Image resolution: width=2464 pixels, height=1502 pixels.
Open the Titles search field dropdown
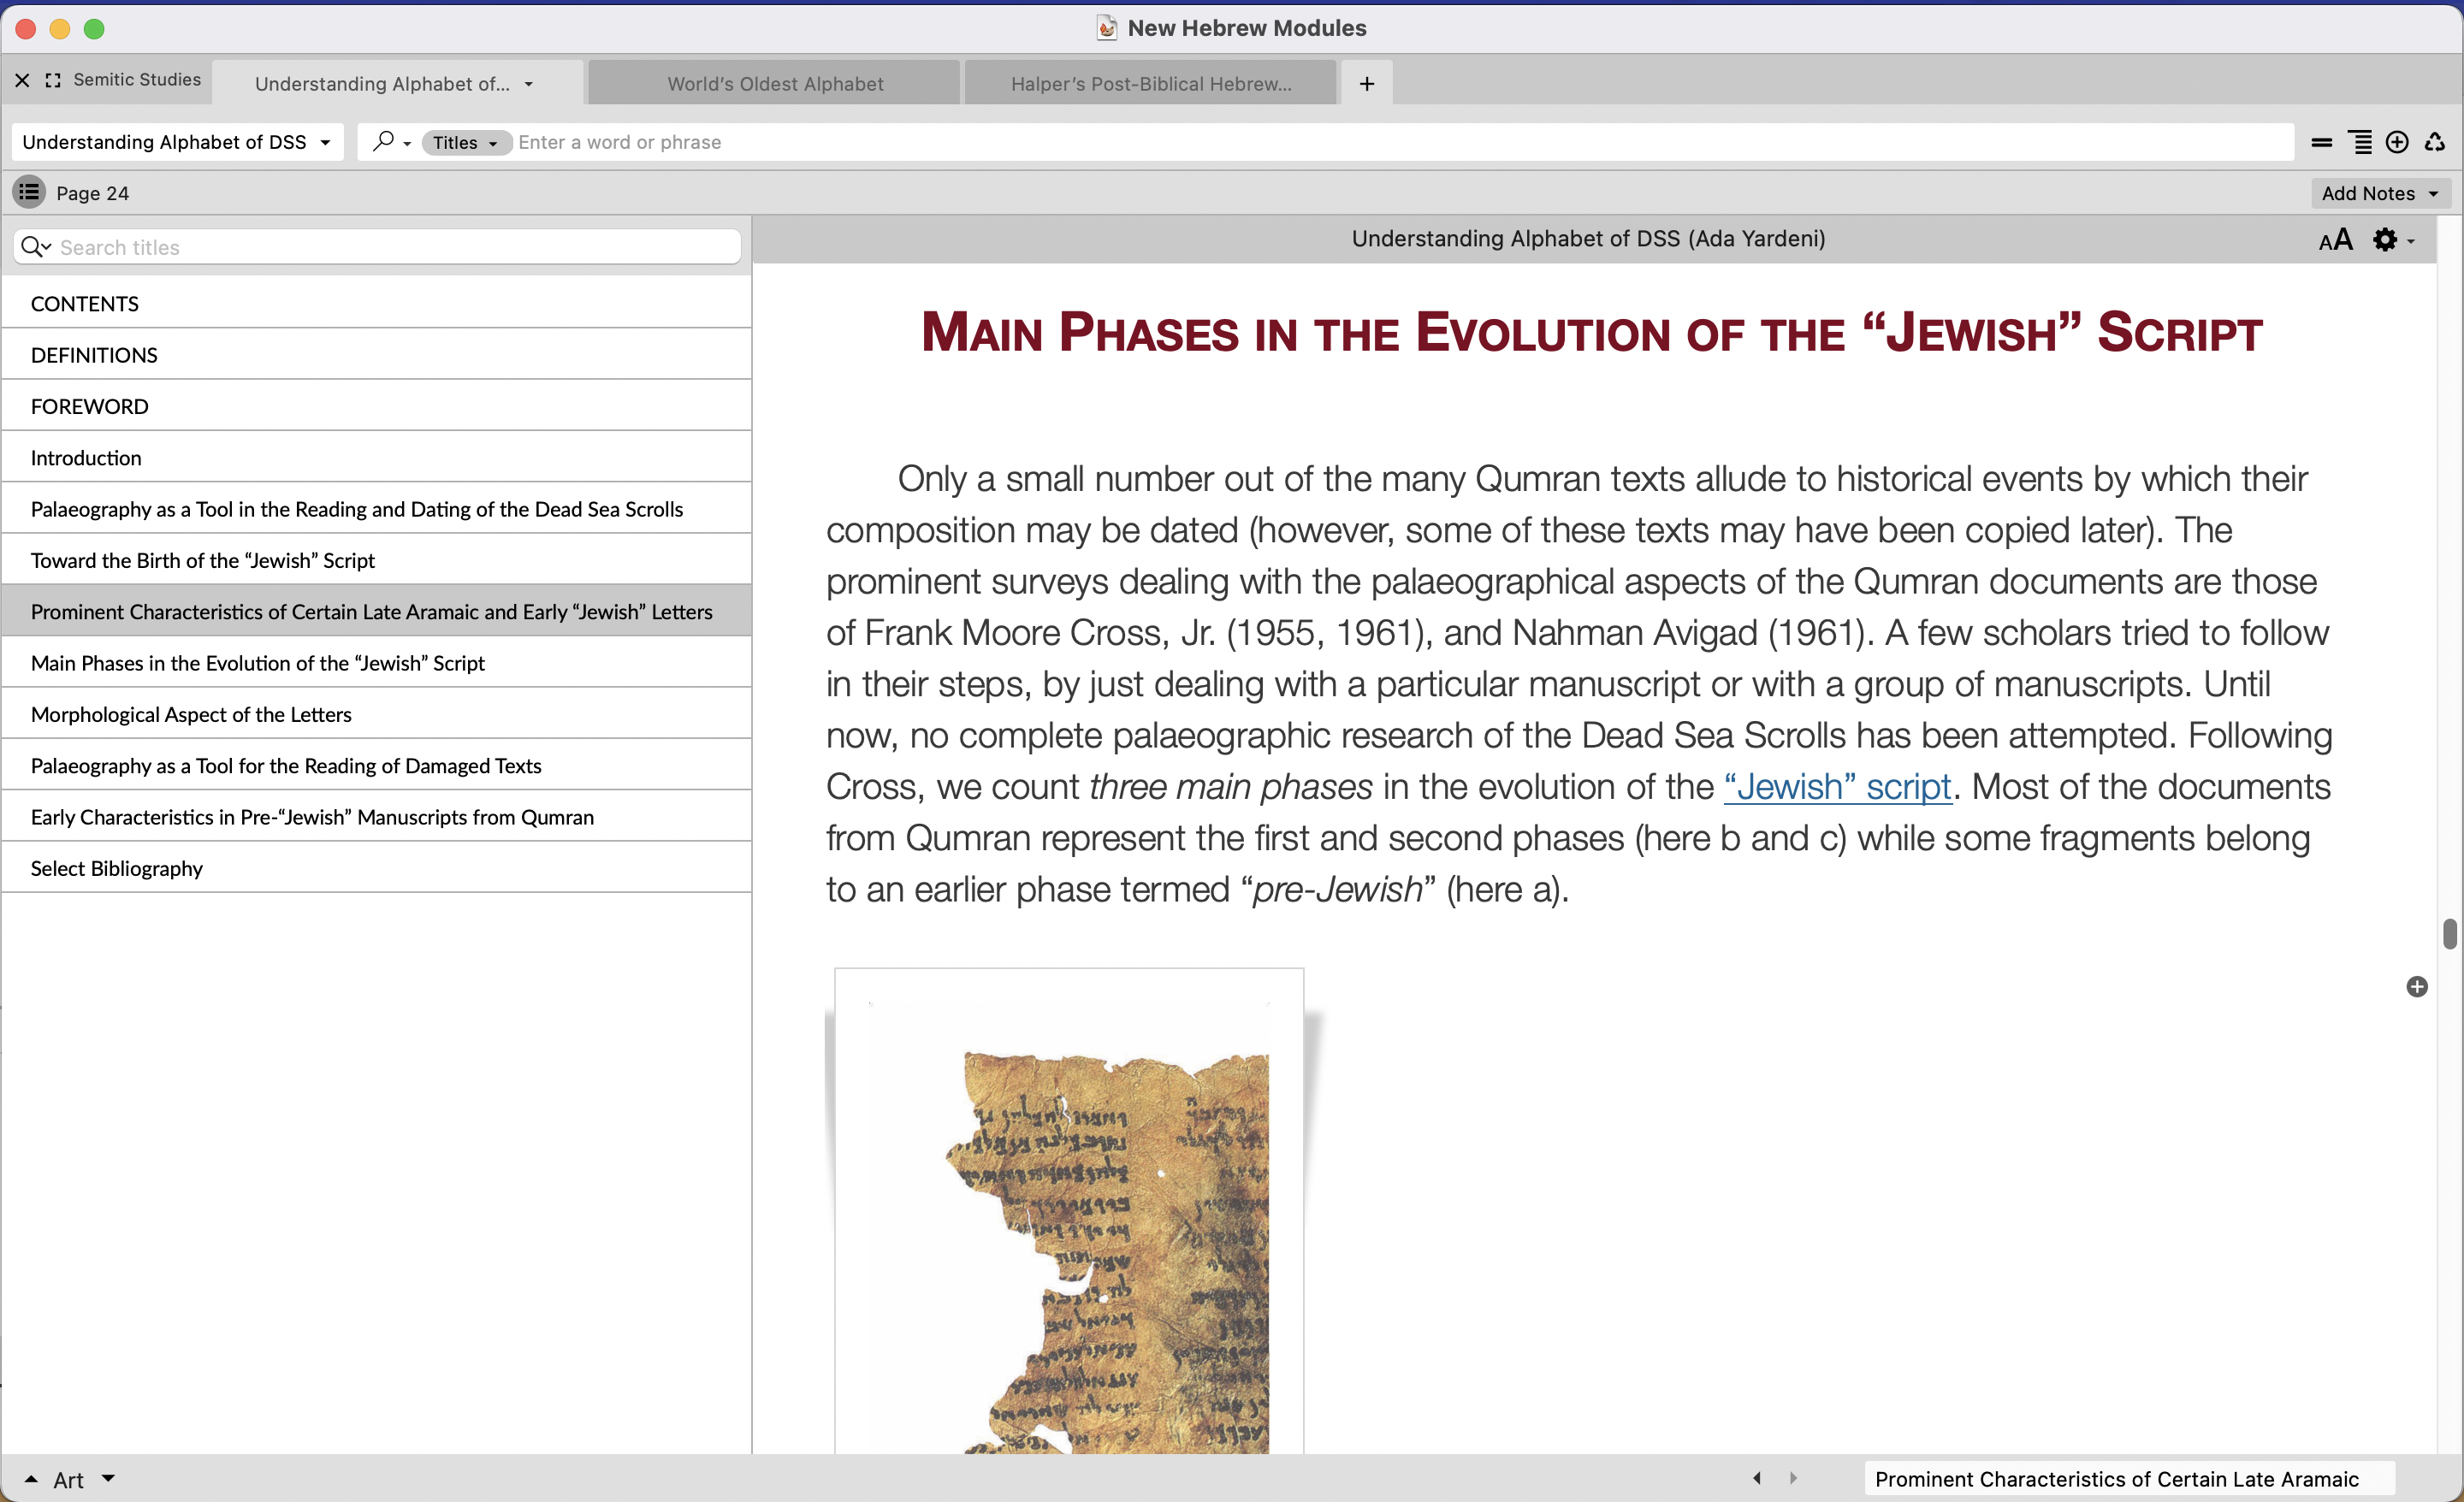tap(466, 143)
